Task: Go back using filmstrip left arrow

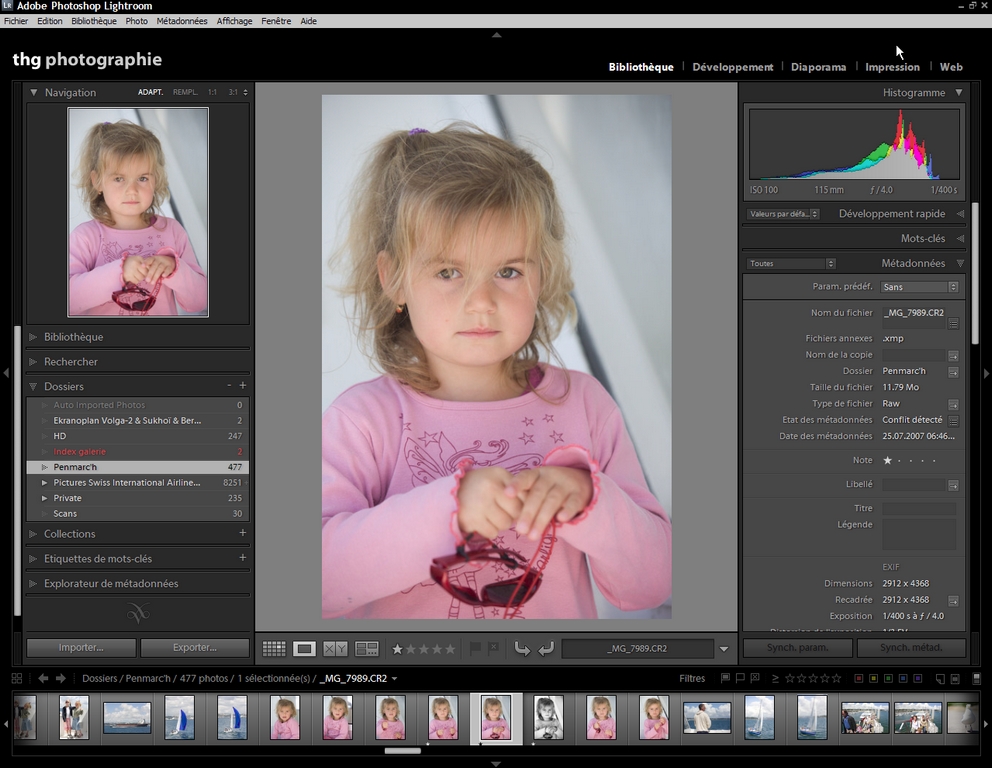Action: pos(43,678)
